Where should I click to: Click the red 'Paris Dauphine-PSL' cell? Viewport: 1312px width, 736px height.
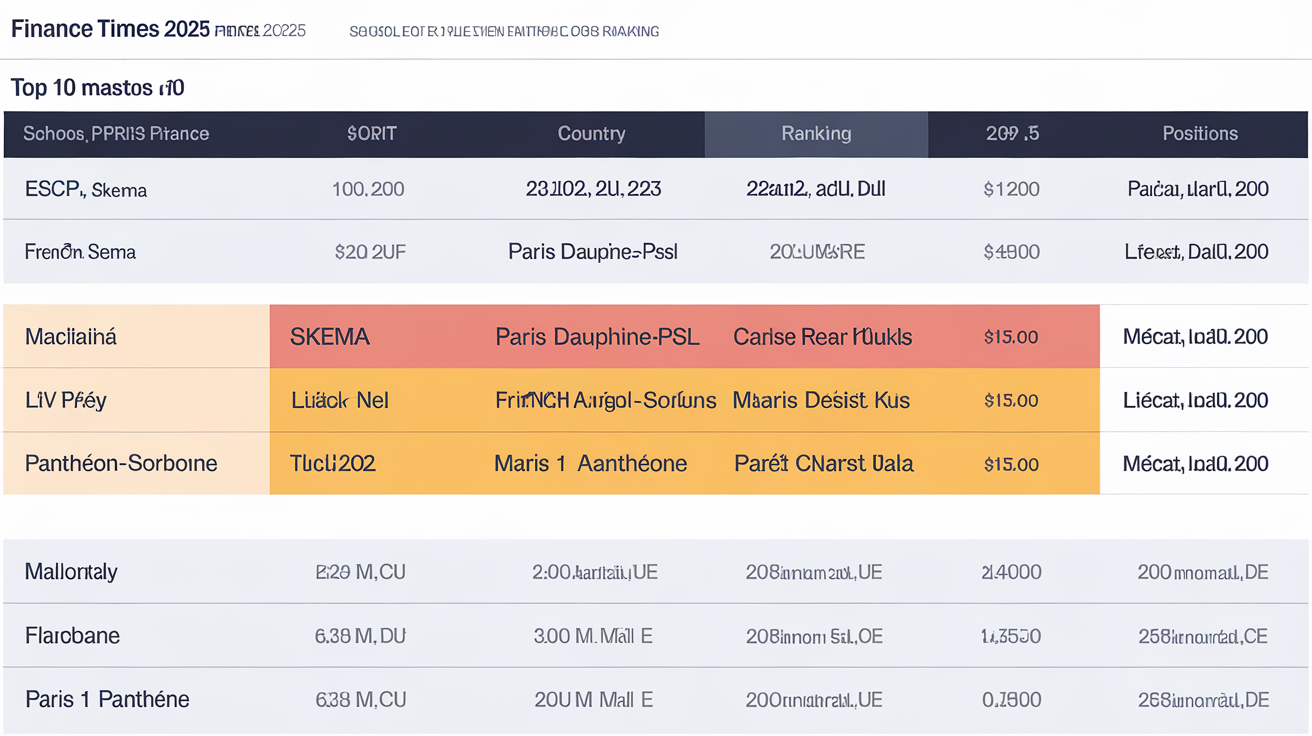[x=597, y=337]
